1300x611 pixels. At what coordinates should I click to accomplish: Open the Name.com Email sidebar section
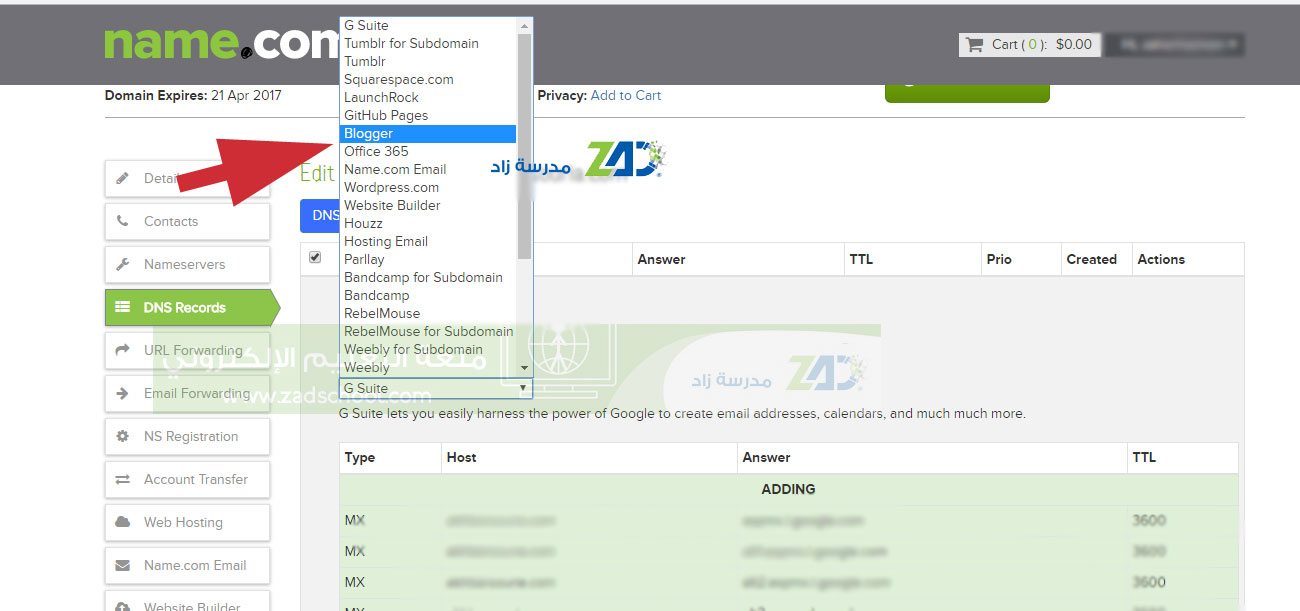pyautogui.click(x=187, y=565)
